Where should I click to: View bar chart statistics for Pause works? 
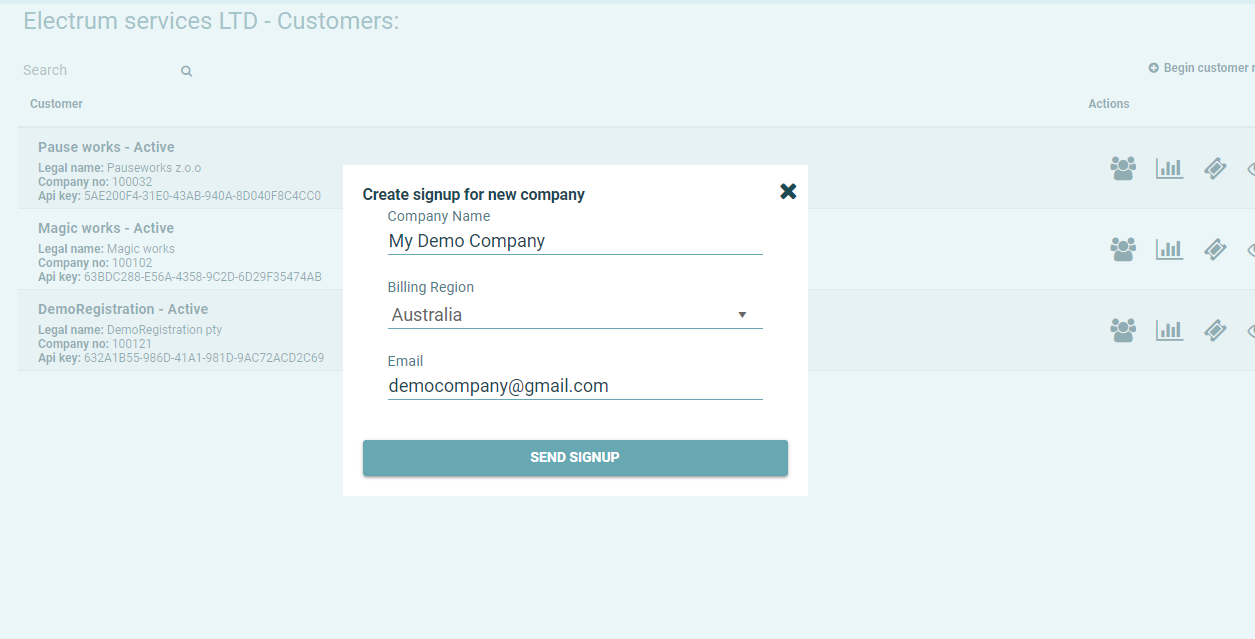click(1169, 168)
